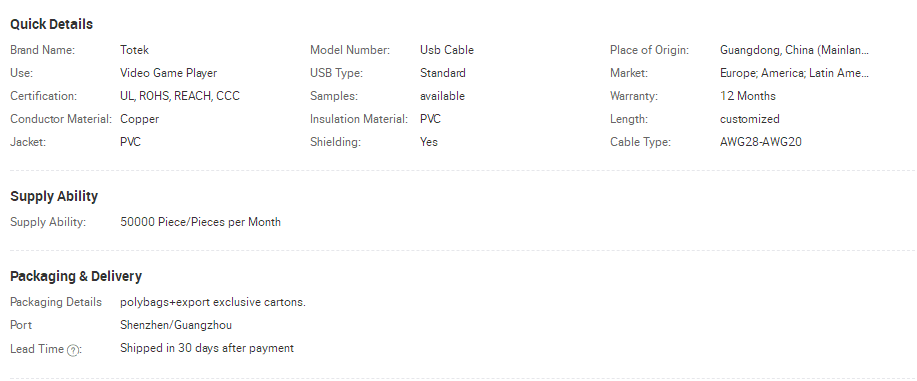Click the Shenzhen/Guangzhou port value
917x381 pixels.
176,325
